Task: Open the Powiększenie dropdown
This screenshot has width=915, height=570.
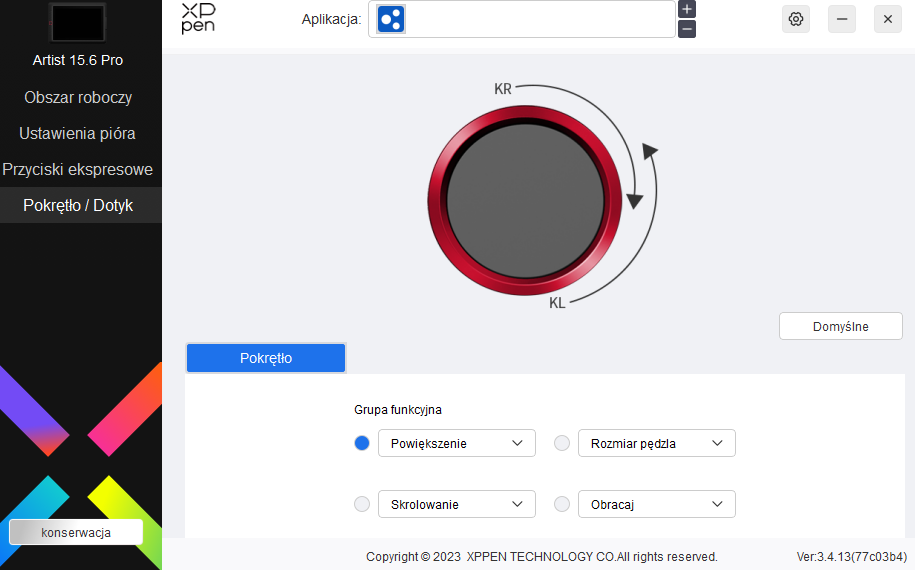Action: click(457, 443)
